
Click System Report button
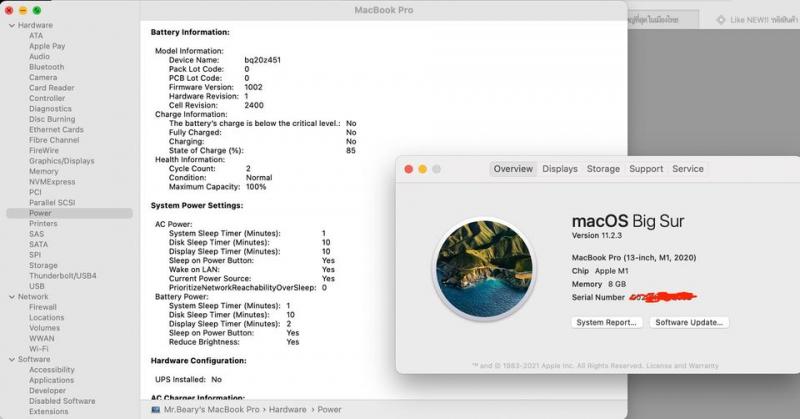tap(606, 323)
